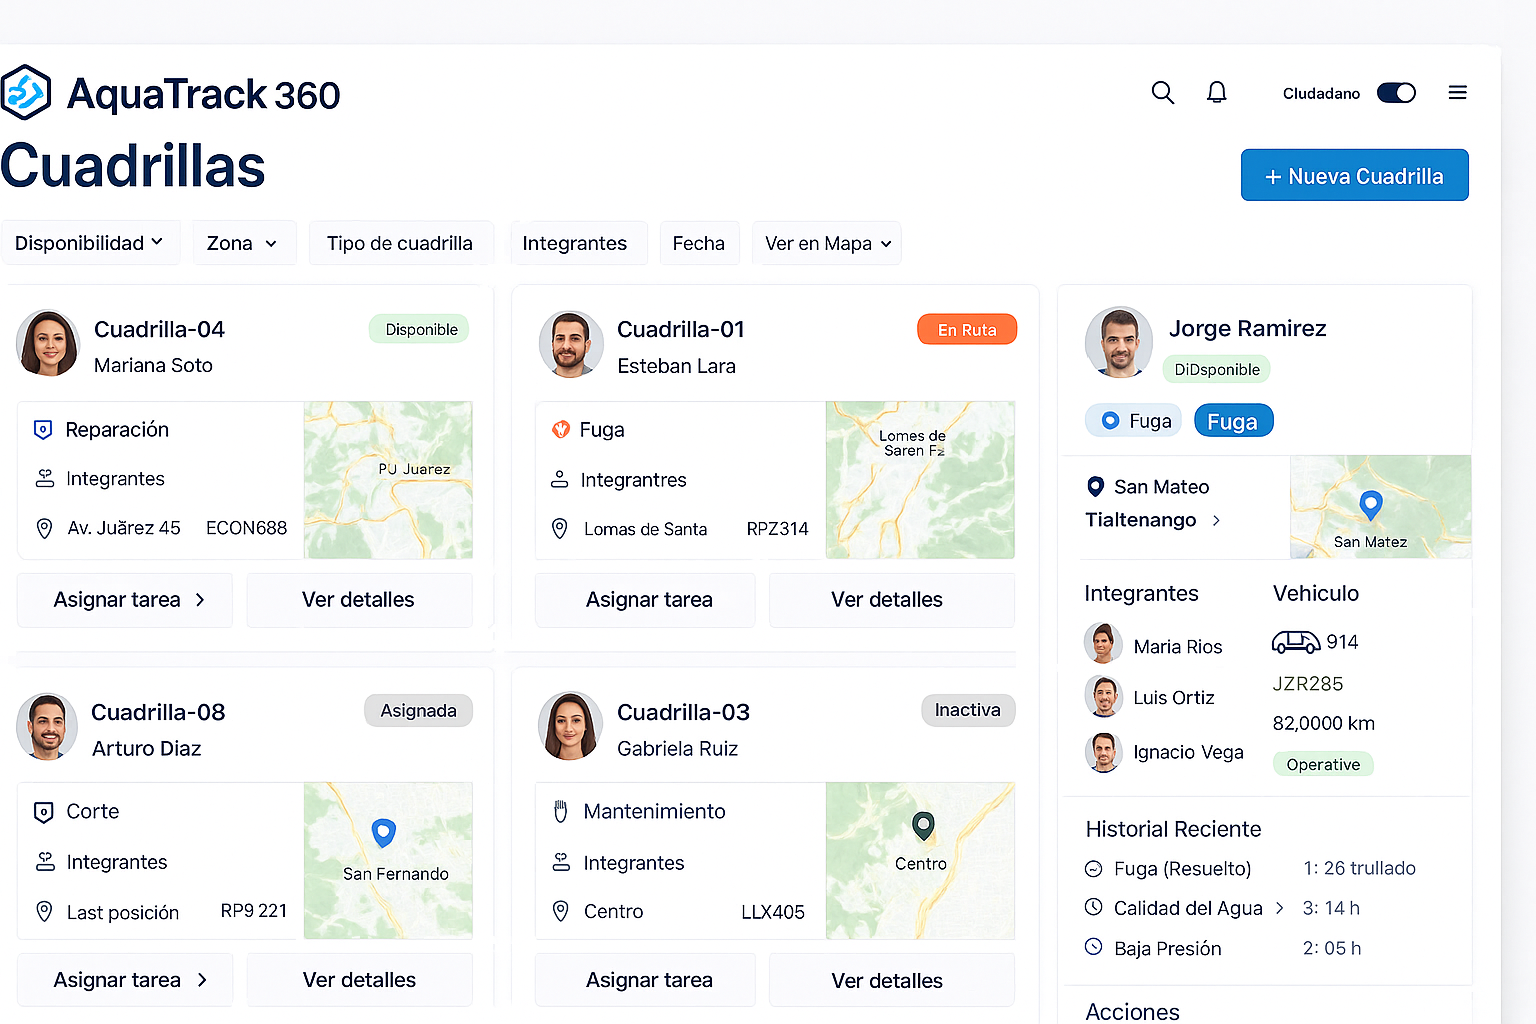Click the location pin icon beside San Mateo
1536x1024 pixels.
[x=1095, y=487]
